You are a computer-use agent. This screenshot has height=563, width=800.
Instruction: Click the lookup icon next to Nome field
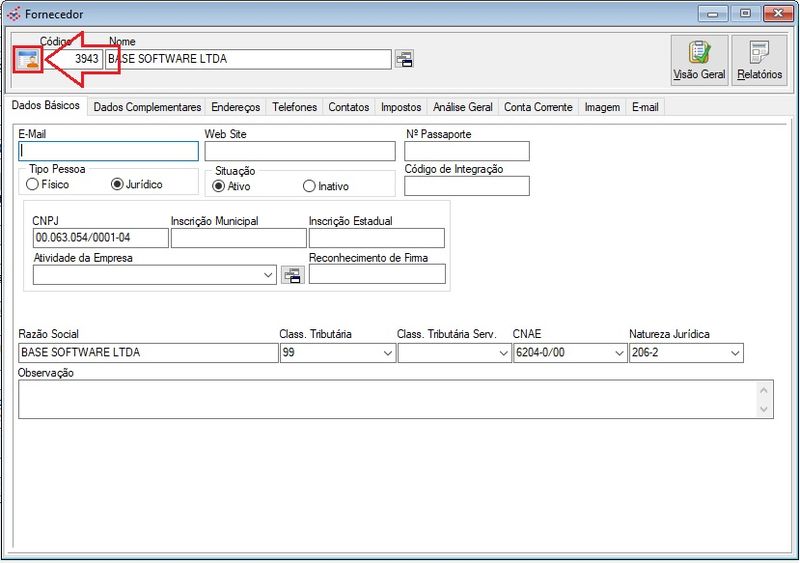(x=404, y=59)
